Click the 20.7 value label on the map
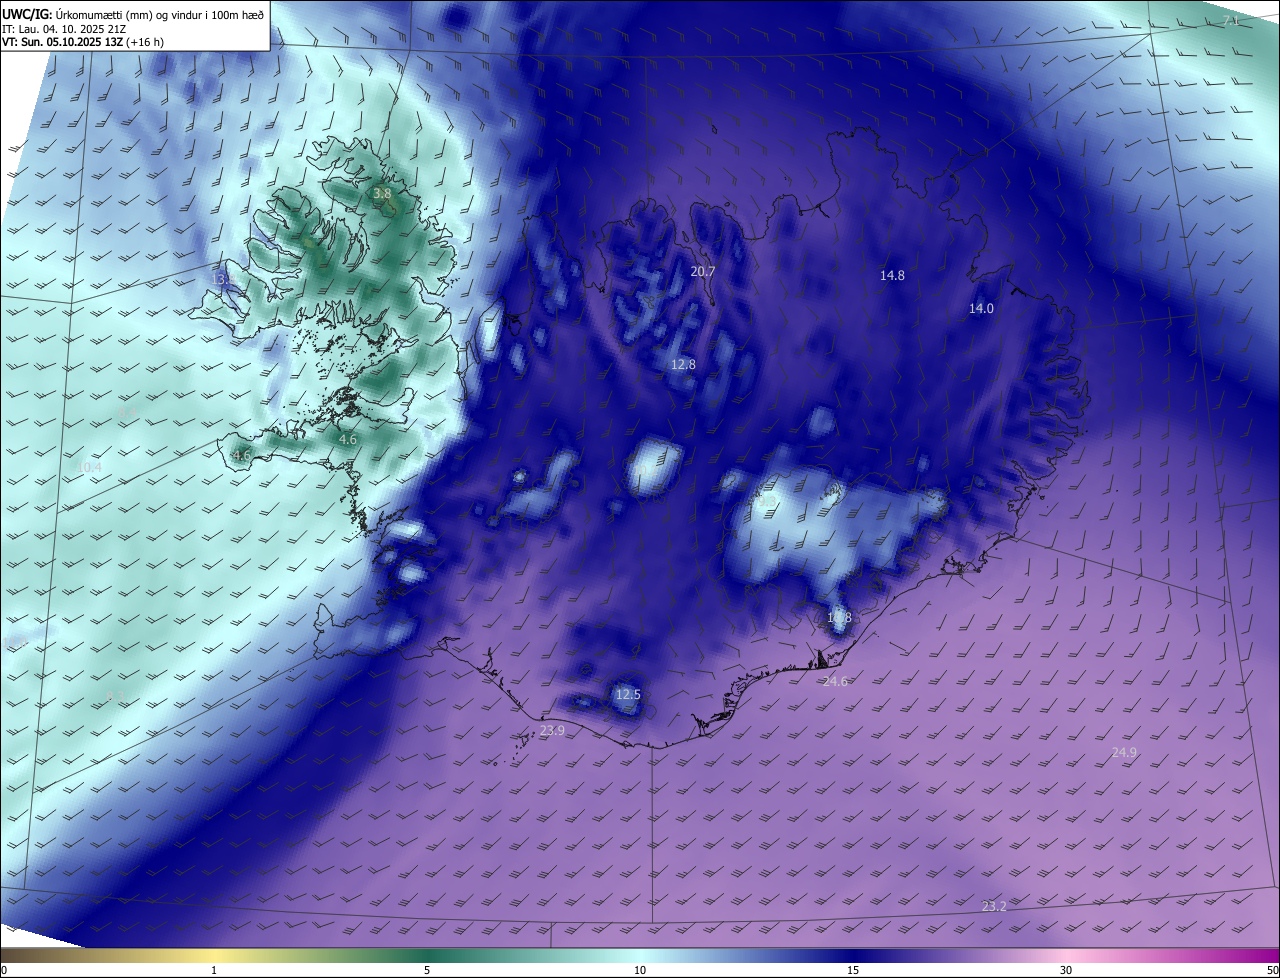Viewport: 1280px width, 978px height. [703, 272]
